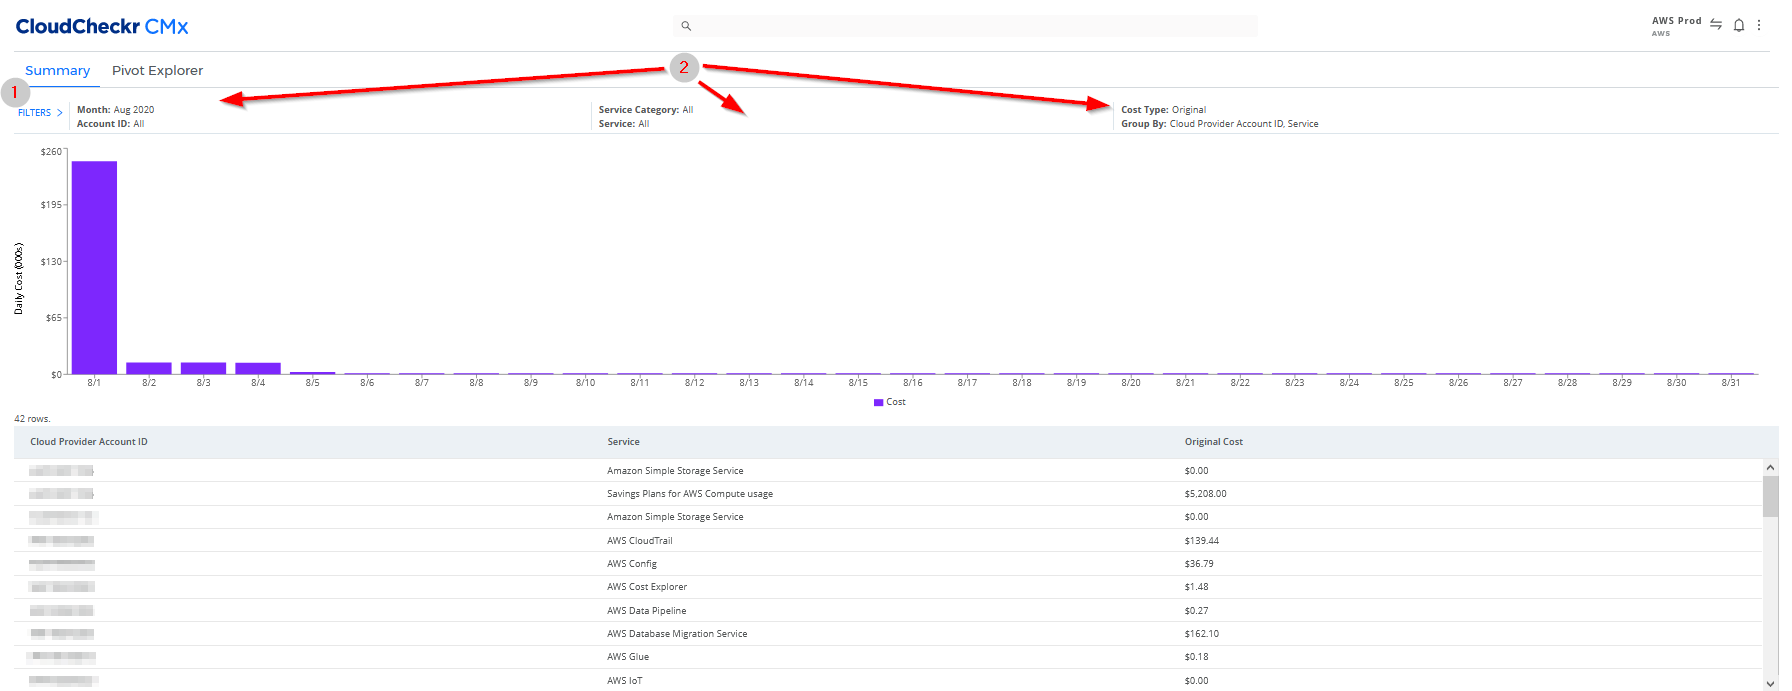Click 'Month: Aug 2020' filter text
1792x691 pixels.
(x=115, y=110)
